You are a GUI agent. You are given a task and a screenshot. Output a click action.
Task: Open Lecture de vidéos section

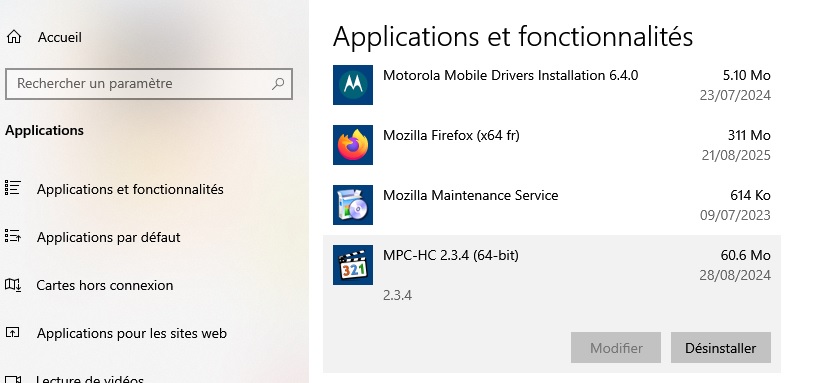(90, 379)
